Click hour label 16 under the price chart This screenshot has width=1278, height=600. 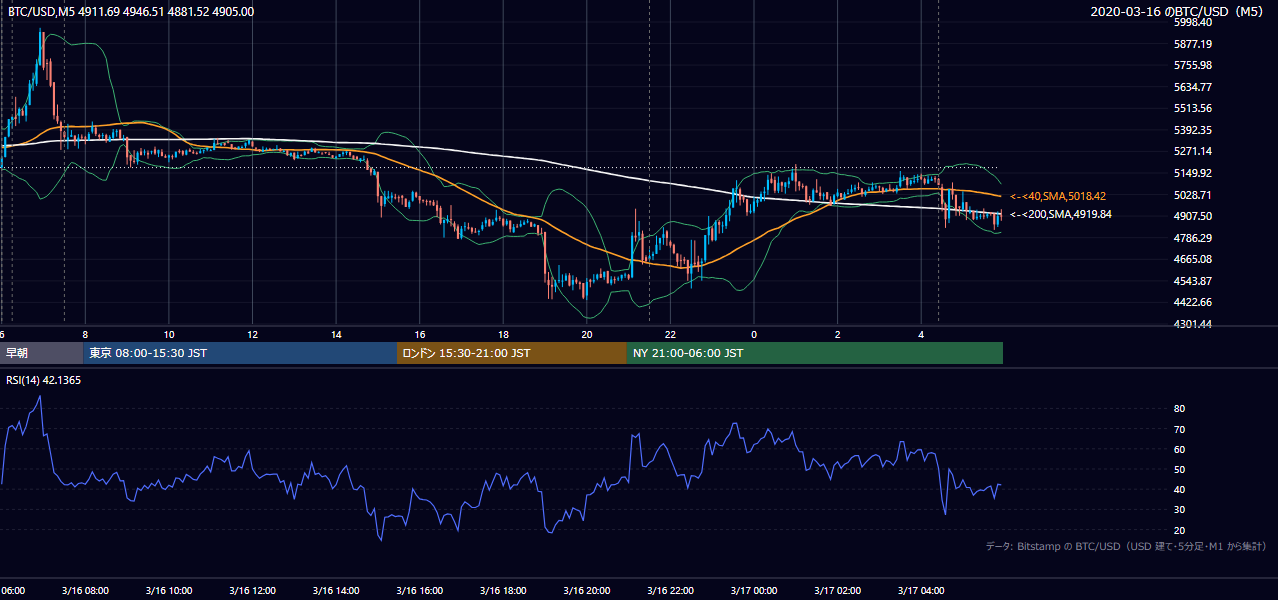[419, 334]
